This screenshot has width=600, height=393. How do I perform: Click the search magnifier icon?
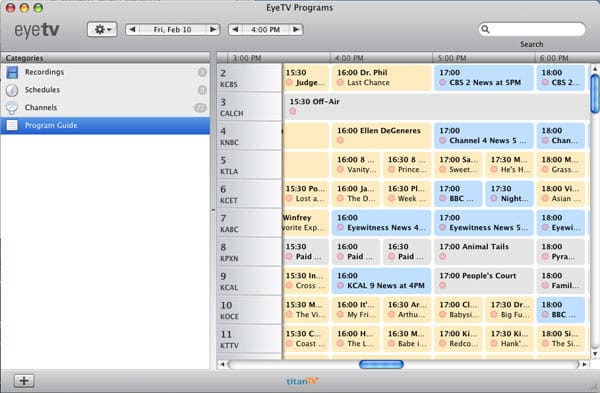[x=485, y=29]
